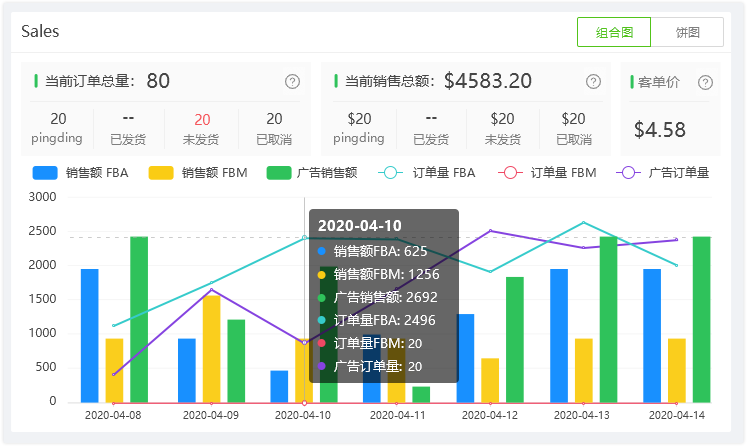Click tooltip header 2020-04-10
Image resolution: width=747 pixels, height=446 pixels.
tap(360, 226)
